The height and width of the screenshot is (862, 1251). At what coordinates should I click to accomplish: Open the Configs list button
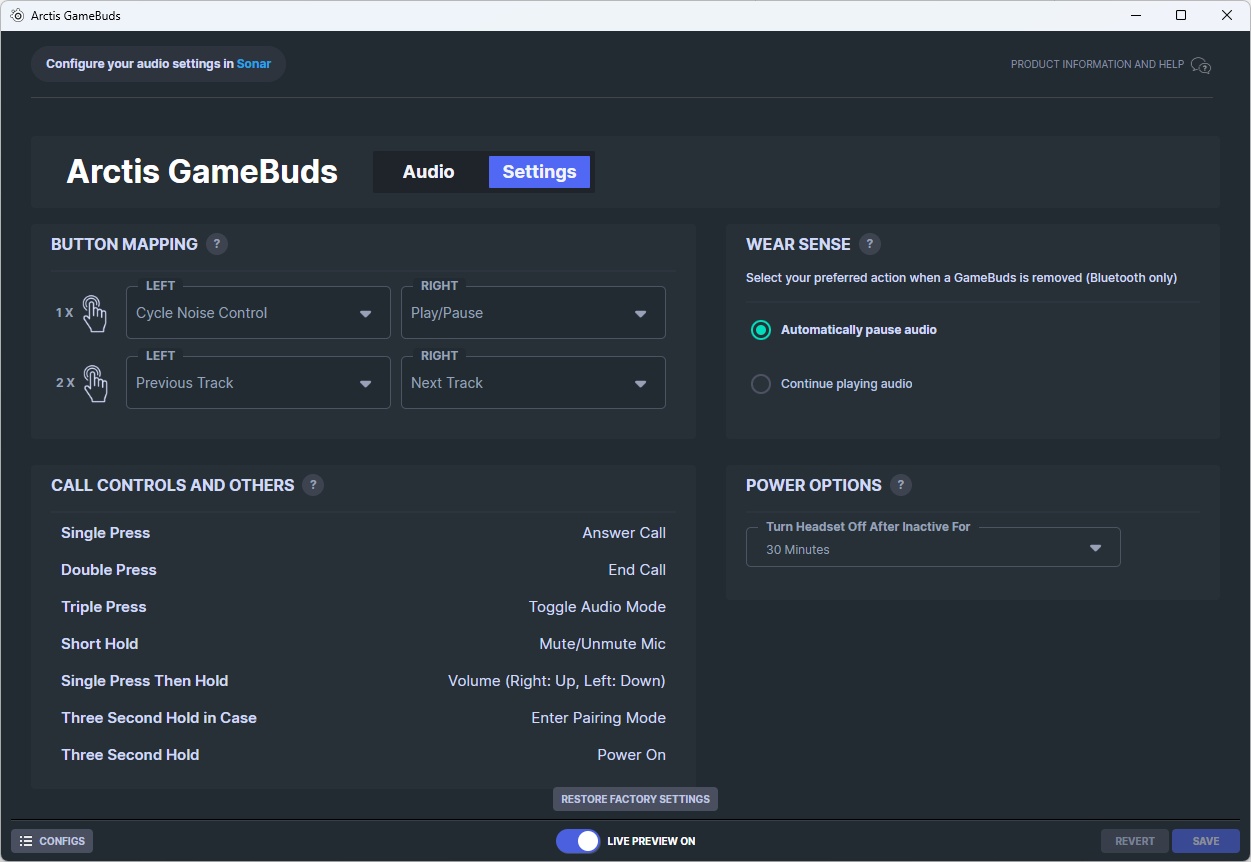point(52,841)
